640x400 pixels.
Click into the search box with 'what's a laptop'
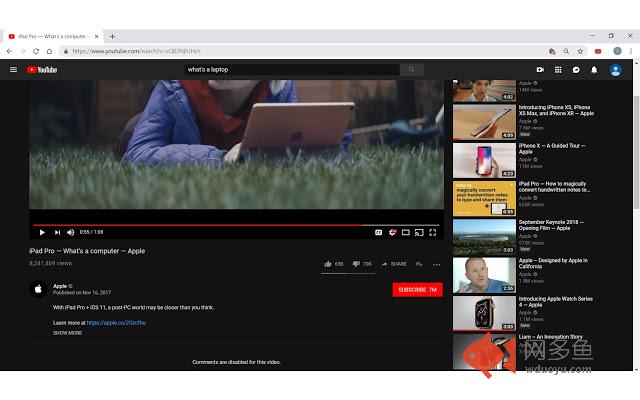coord(291,70)
